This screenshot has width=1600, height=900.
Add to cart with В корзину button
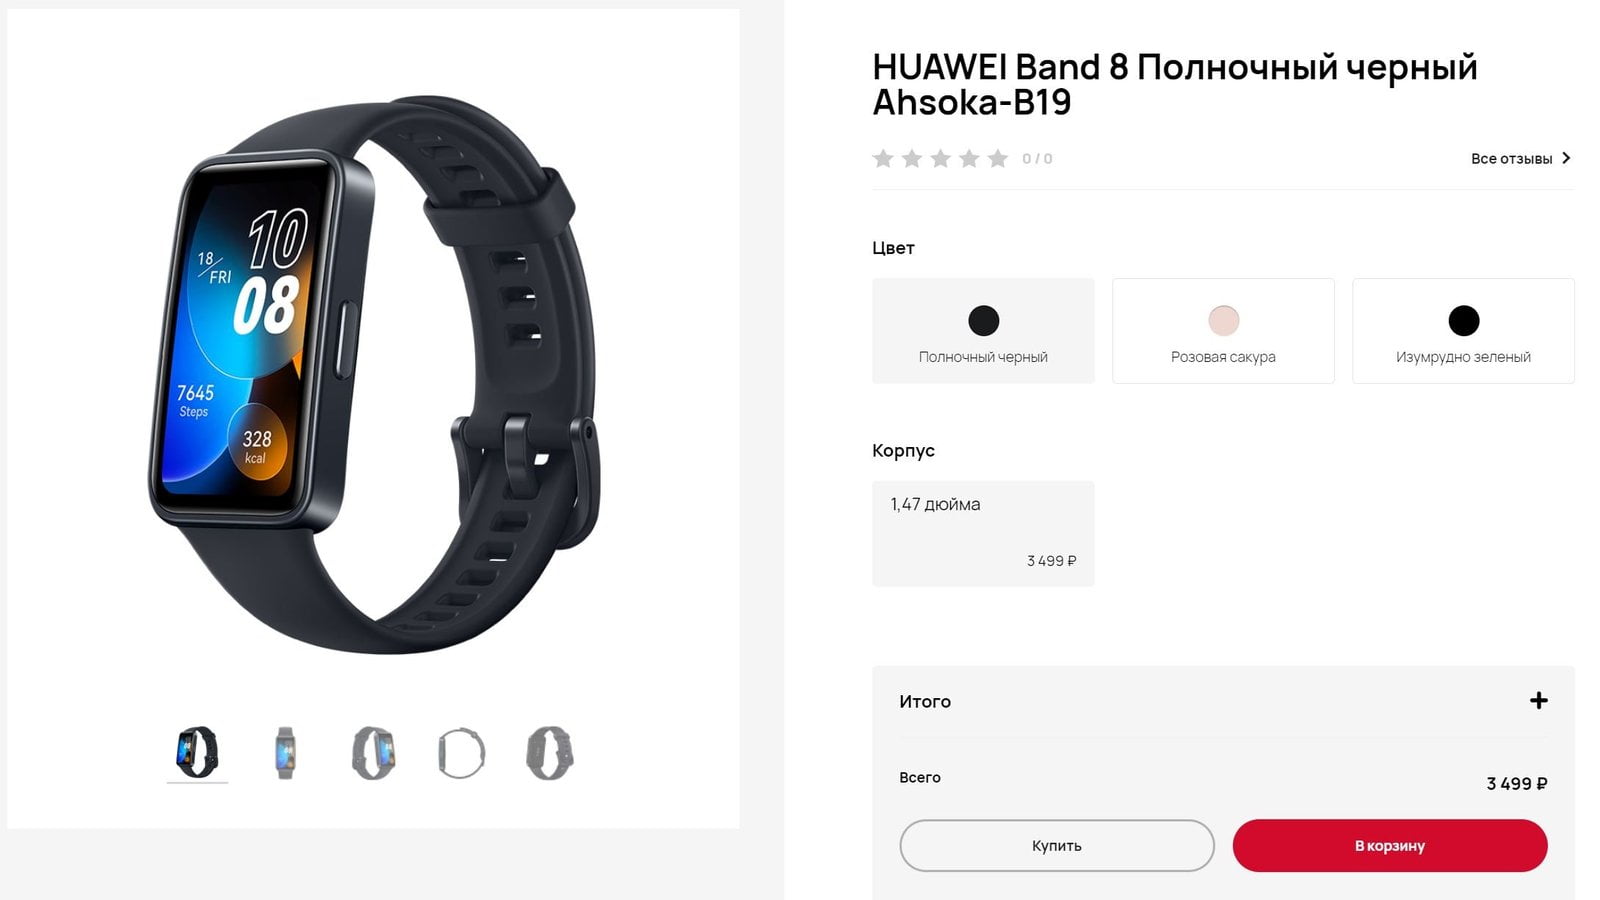pos(1390,846)
